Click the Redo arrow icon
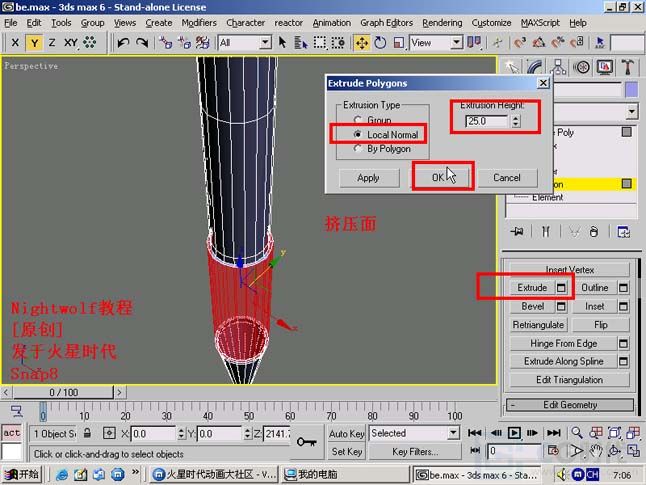646x485 pixels. pos(142,42)
